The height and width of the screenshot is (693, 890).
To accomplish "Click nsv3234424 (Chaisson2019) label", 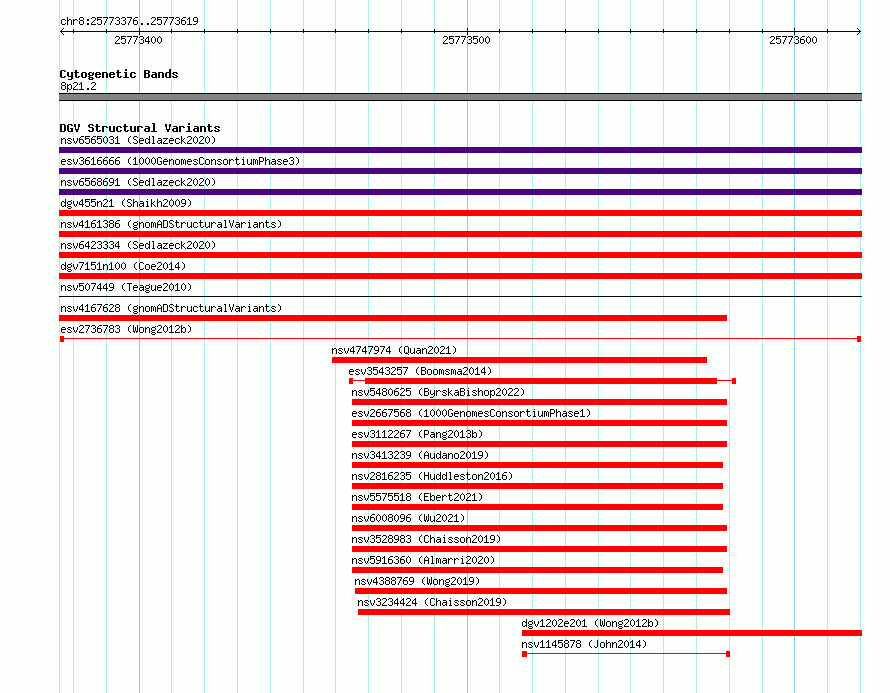I will [x=432, y=602].
